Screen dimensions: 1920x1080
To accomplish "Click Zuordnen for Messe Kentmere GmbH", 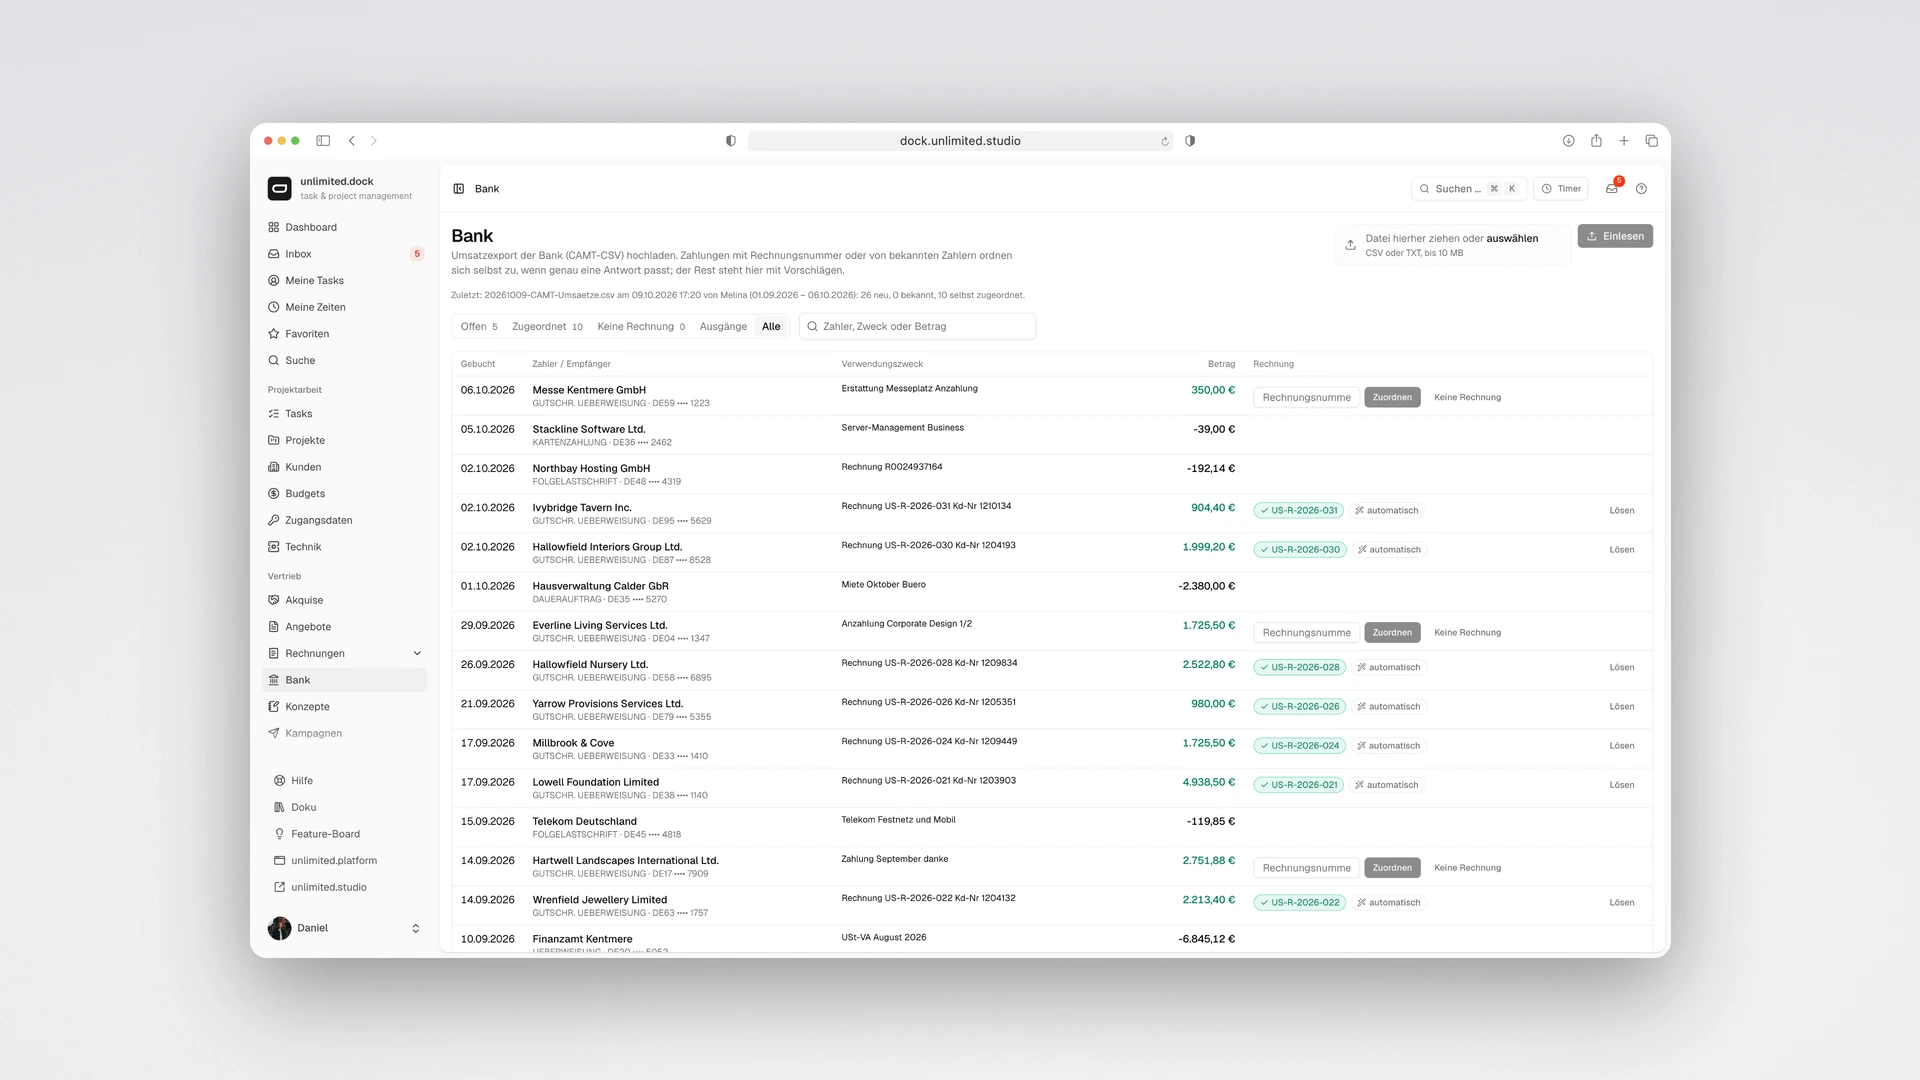I will point(1392,397).
